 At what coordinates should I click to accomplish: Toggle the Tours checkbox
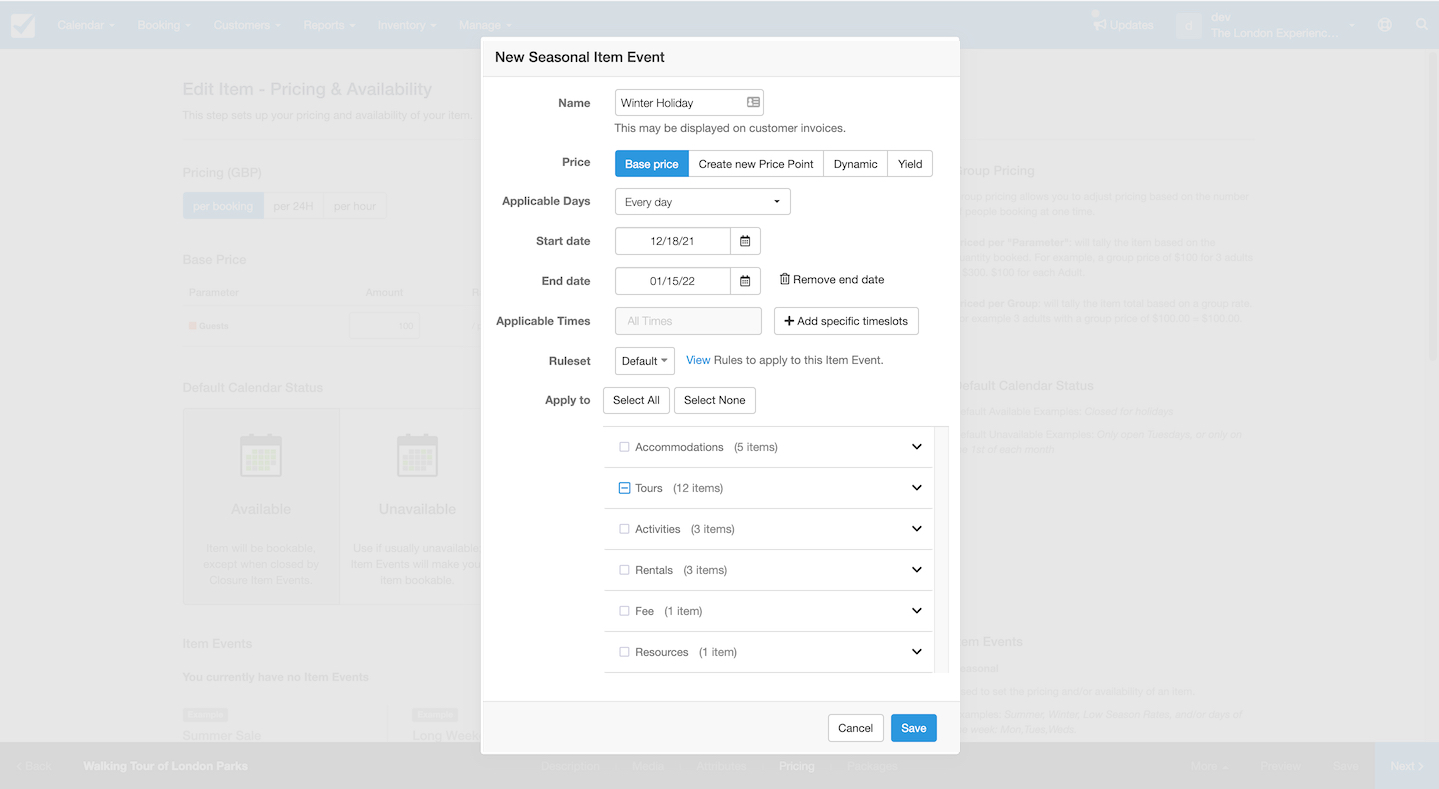pos(624,488)
